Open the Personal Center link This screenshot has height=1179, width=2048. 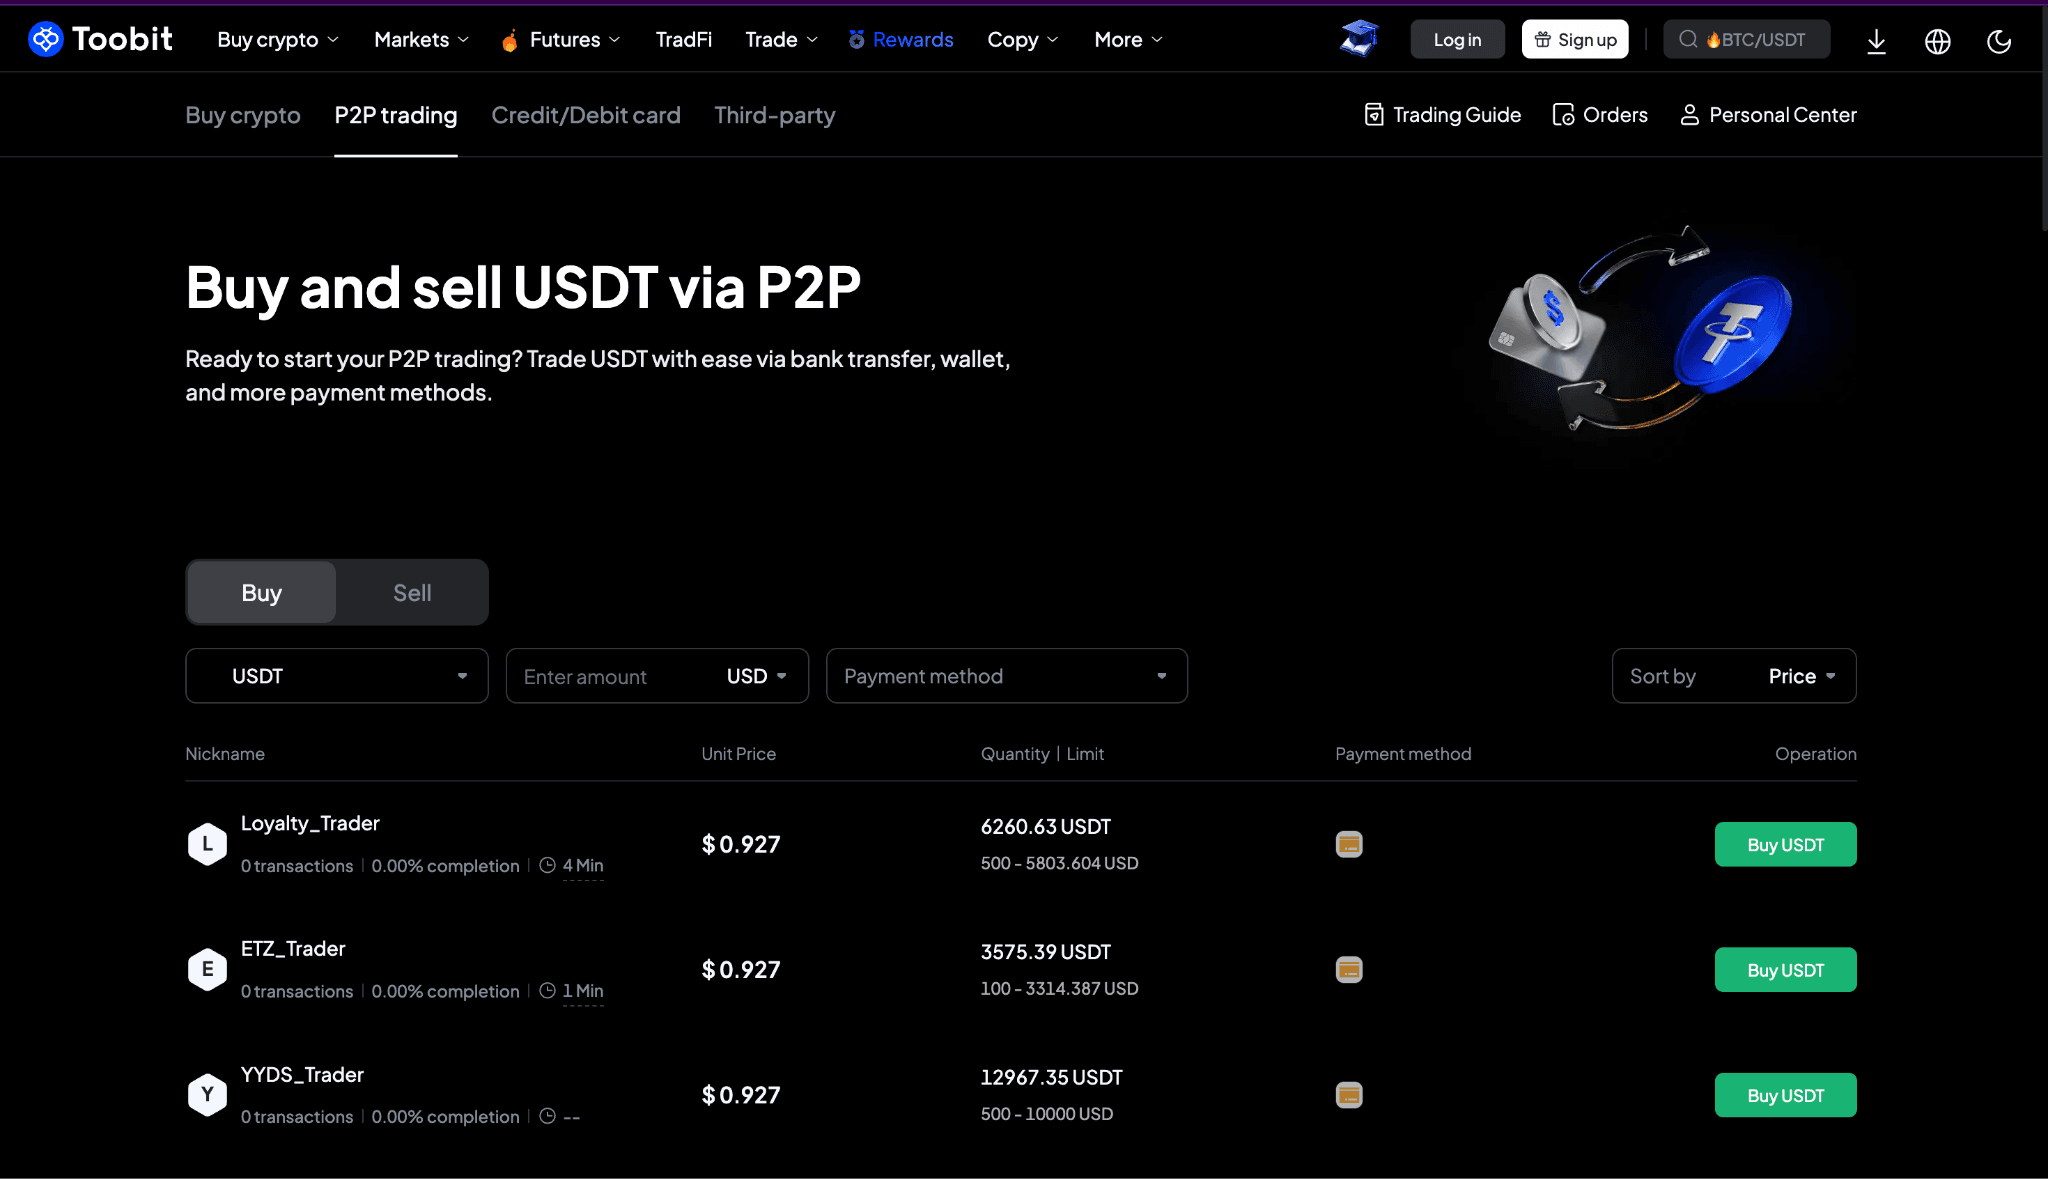pos(1768,115)
